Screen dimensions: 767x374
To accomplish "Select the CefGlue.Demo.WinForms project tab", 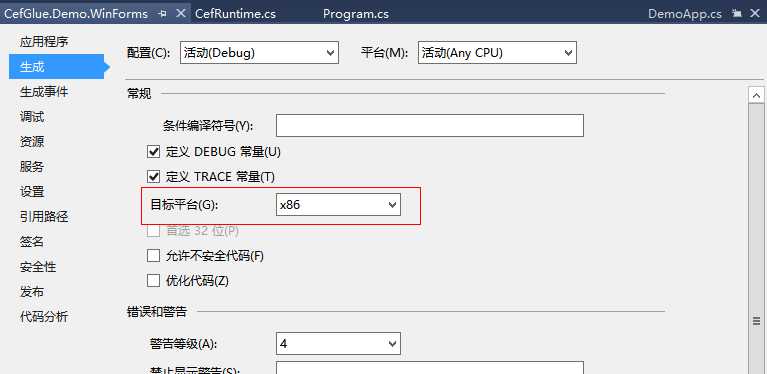I will pyautogui.click(x=76, y=14).
